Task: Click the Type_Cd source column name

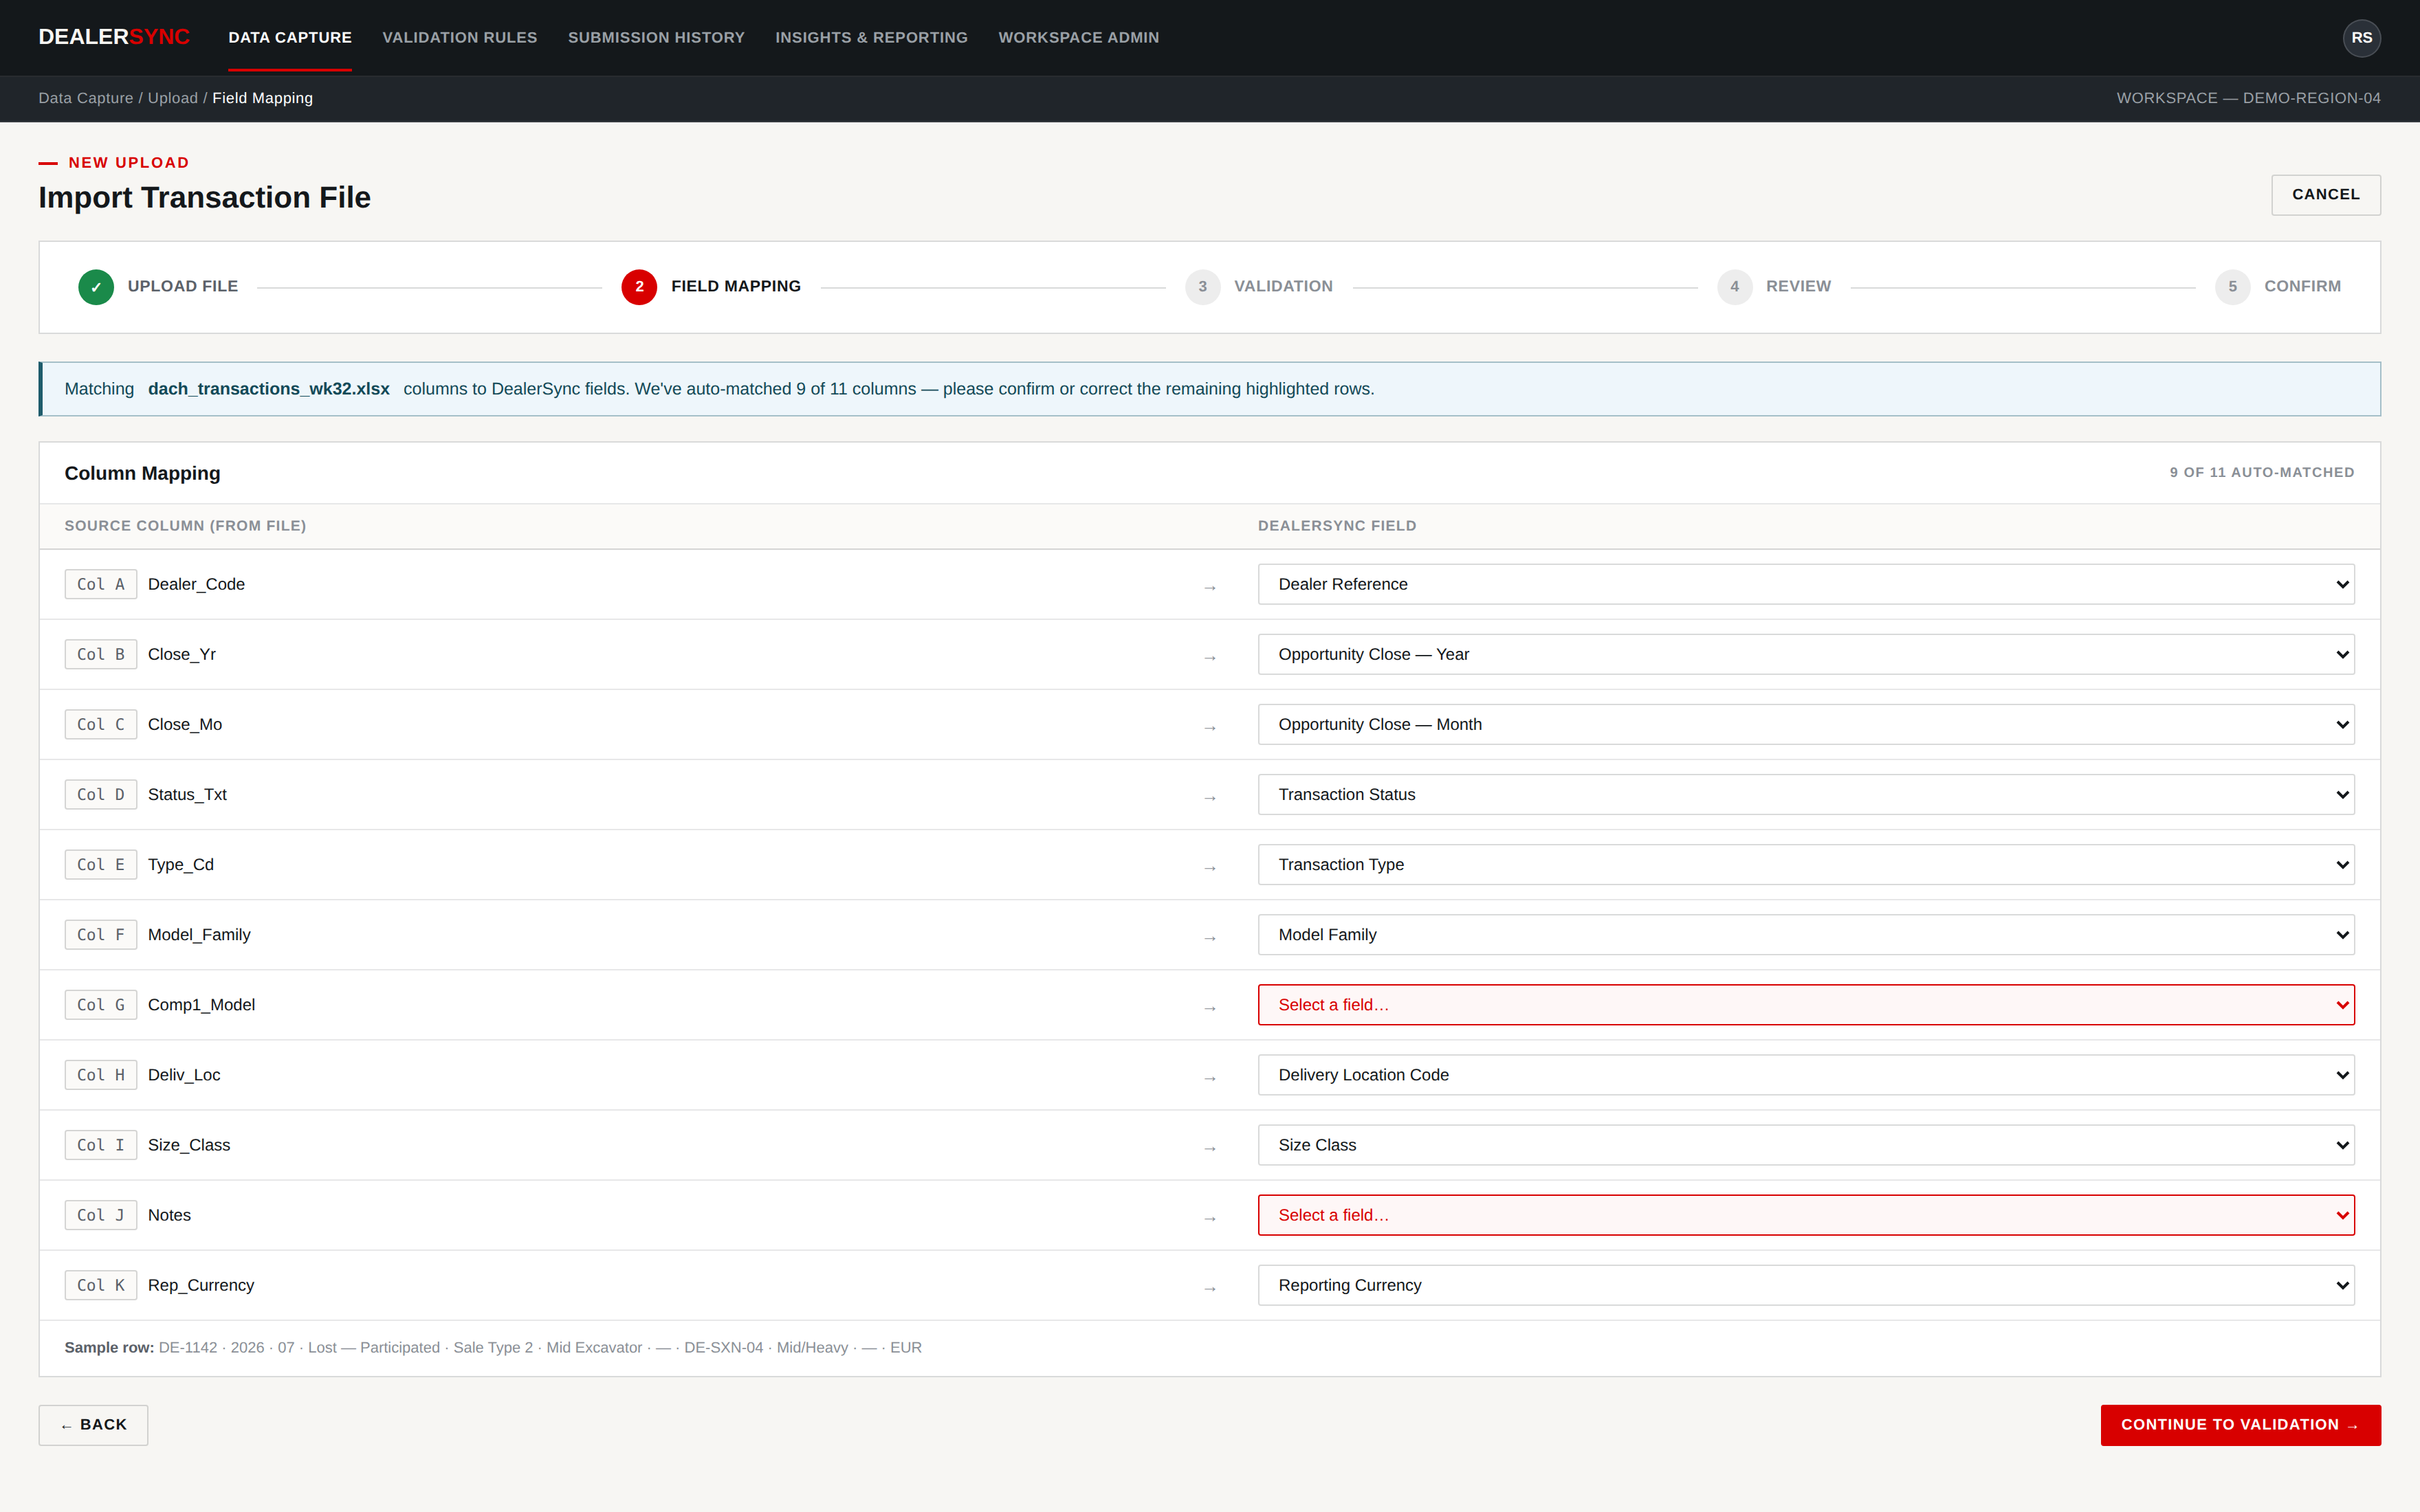Action: (x=181, y=864)
